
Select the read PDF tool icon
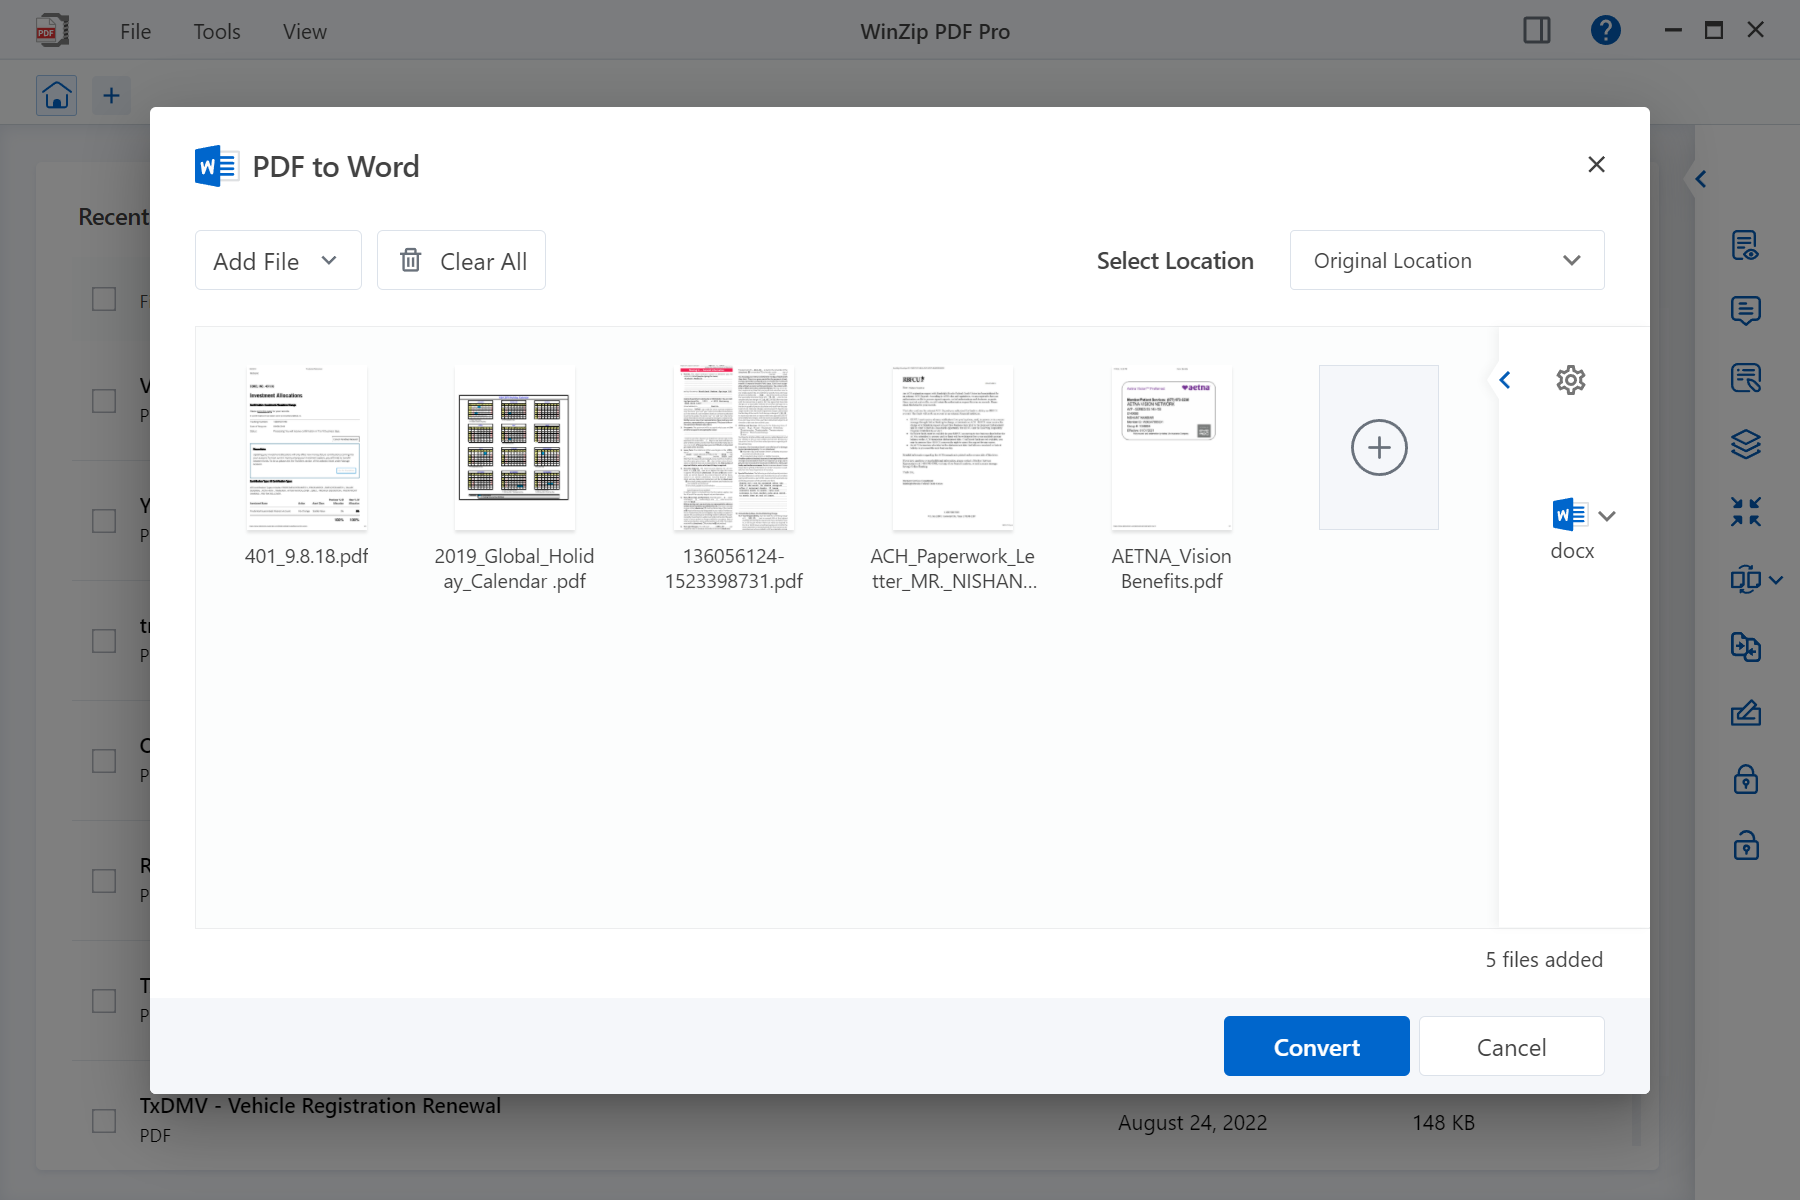click(x=1746, y=245)
